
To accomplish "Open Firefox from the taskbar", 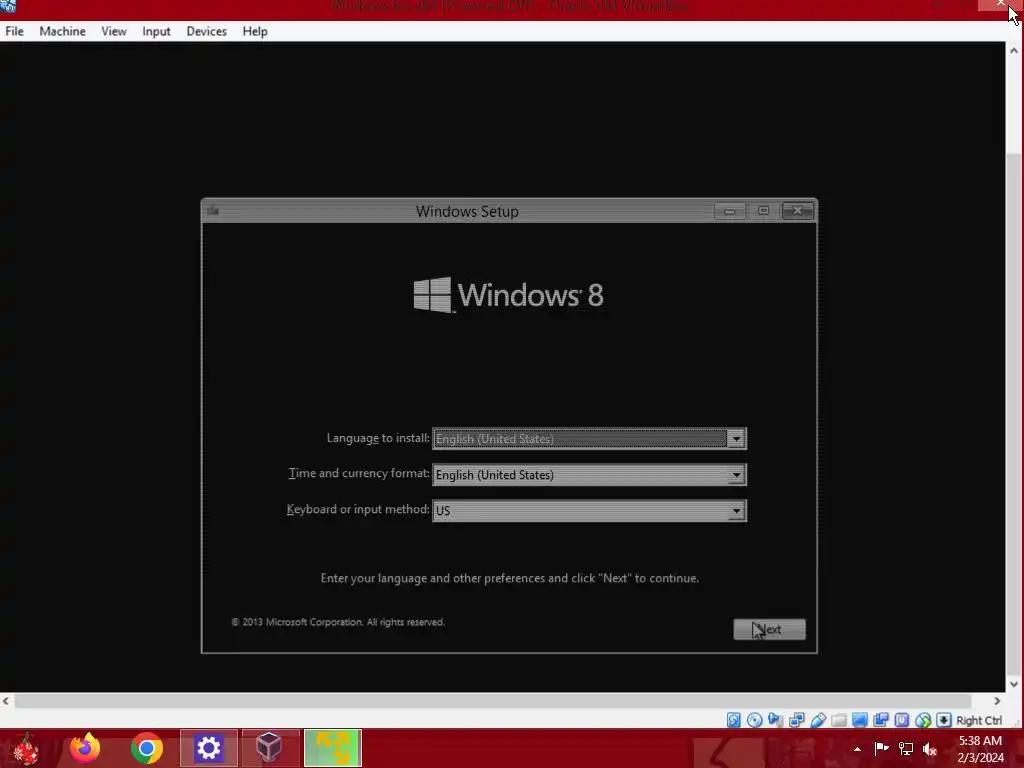I will click(85, 748).
